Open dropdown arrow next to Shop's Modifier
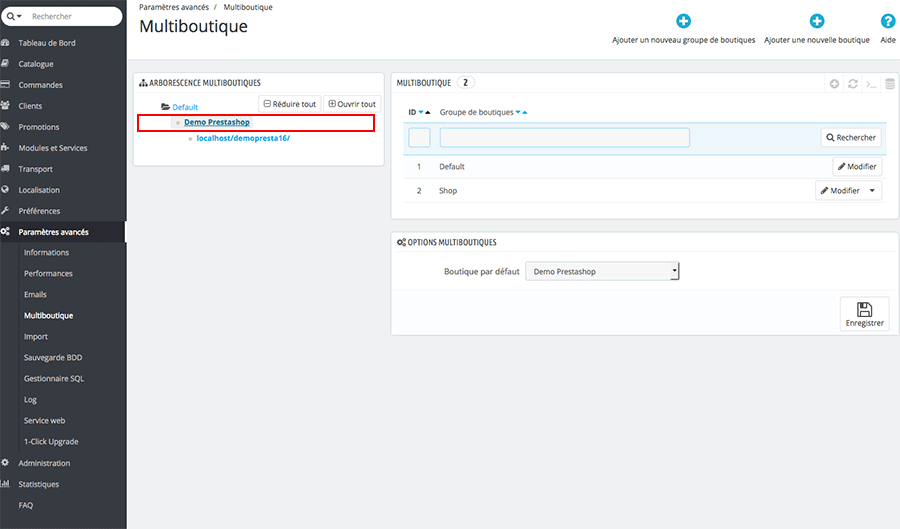This screenshot has height=529, width=900. point(872,190)
